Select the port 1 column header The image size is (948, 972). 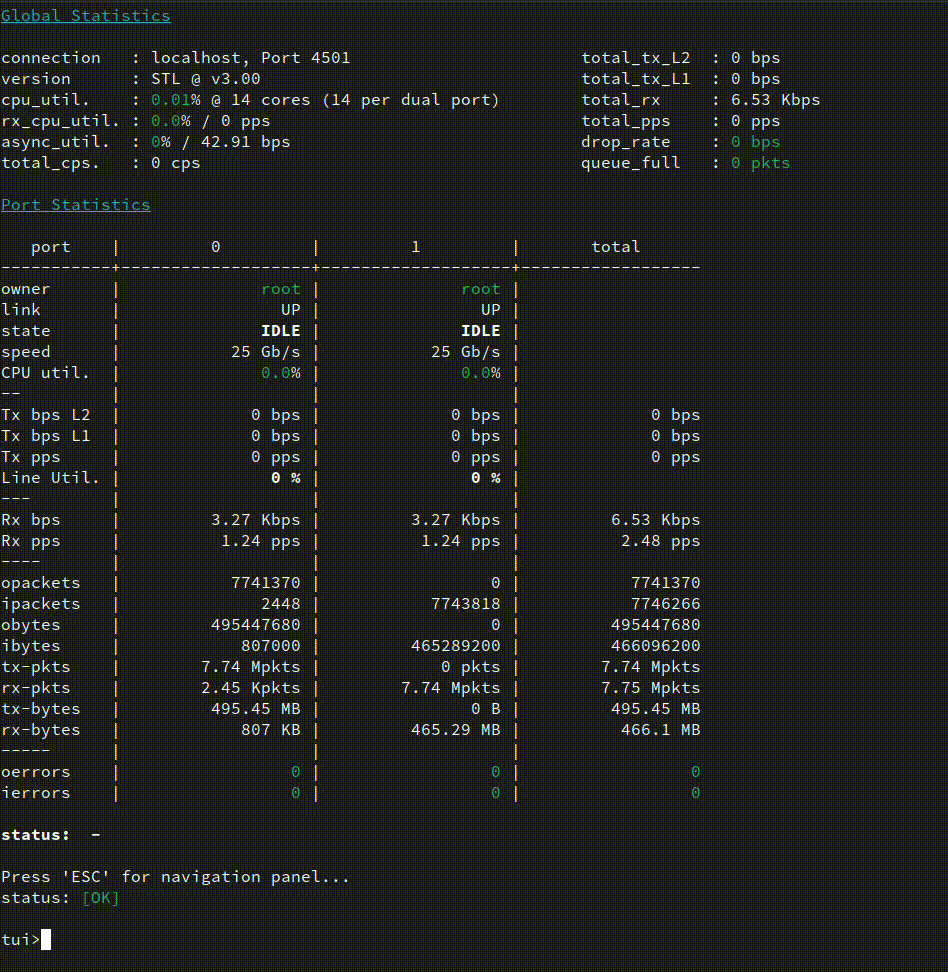coord(416,247)
